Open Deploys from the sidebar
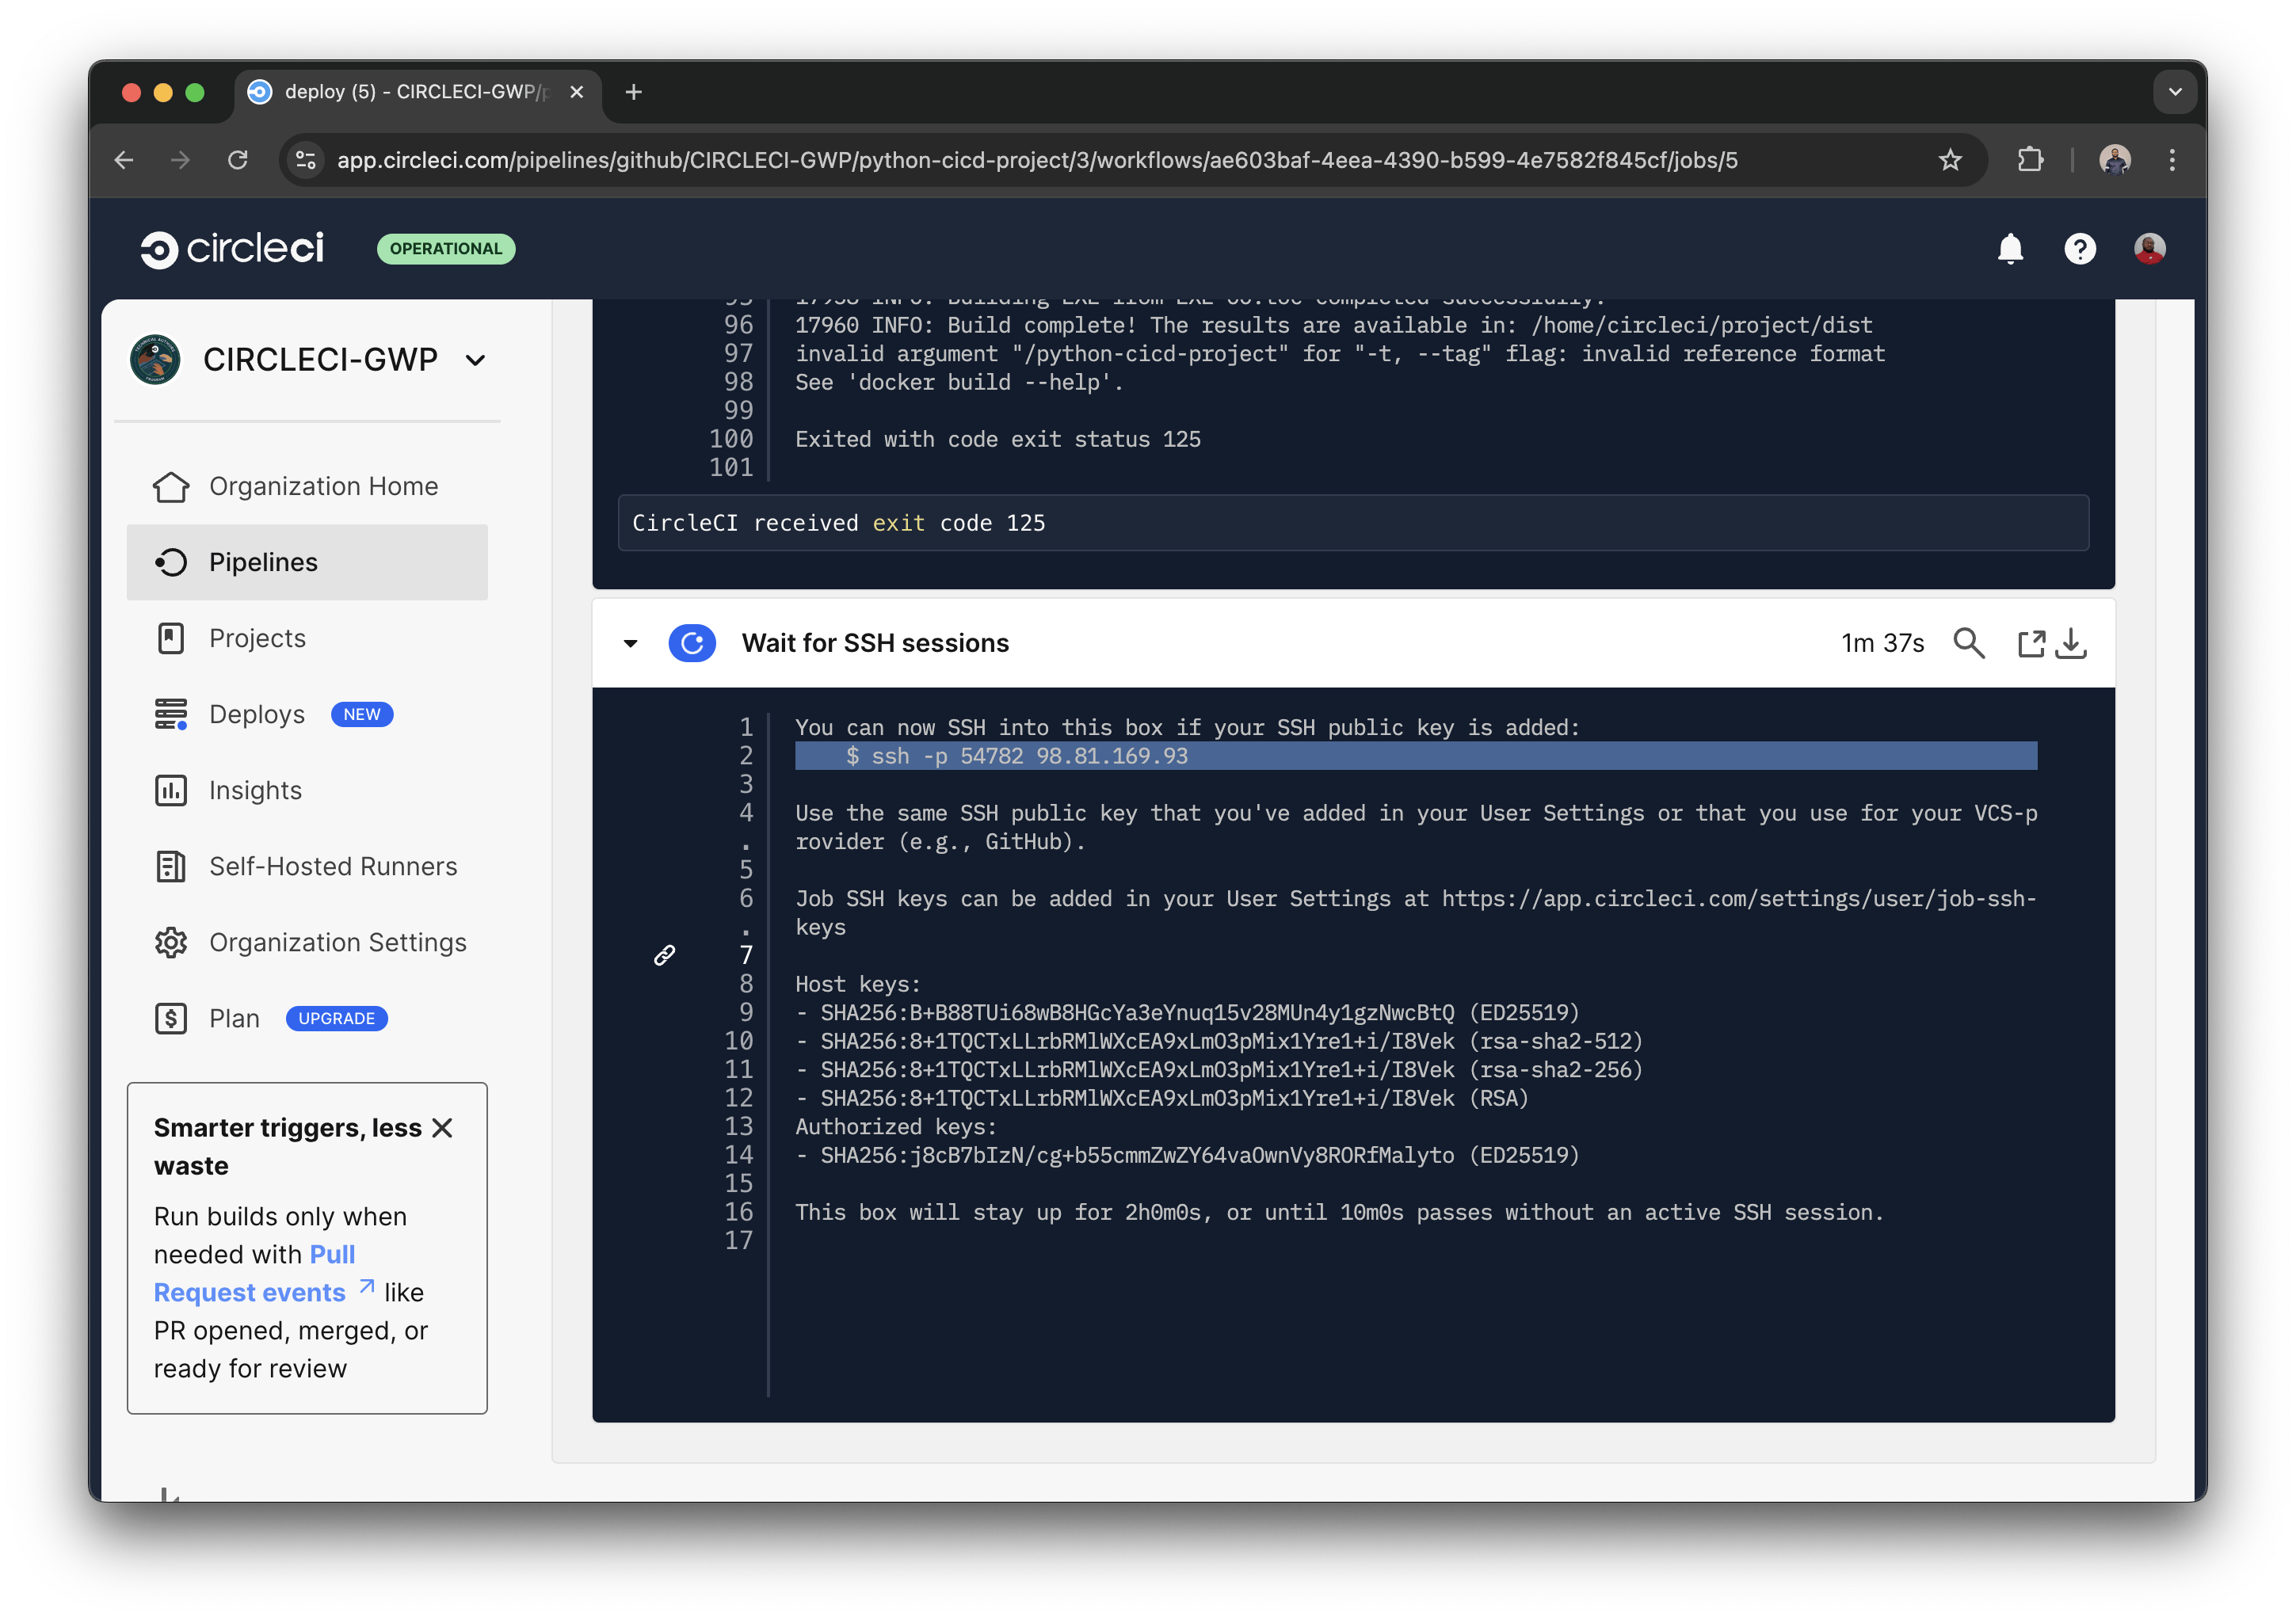This screenshot has height=1619, width=2296. point(257,714)
